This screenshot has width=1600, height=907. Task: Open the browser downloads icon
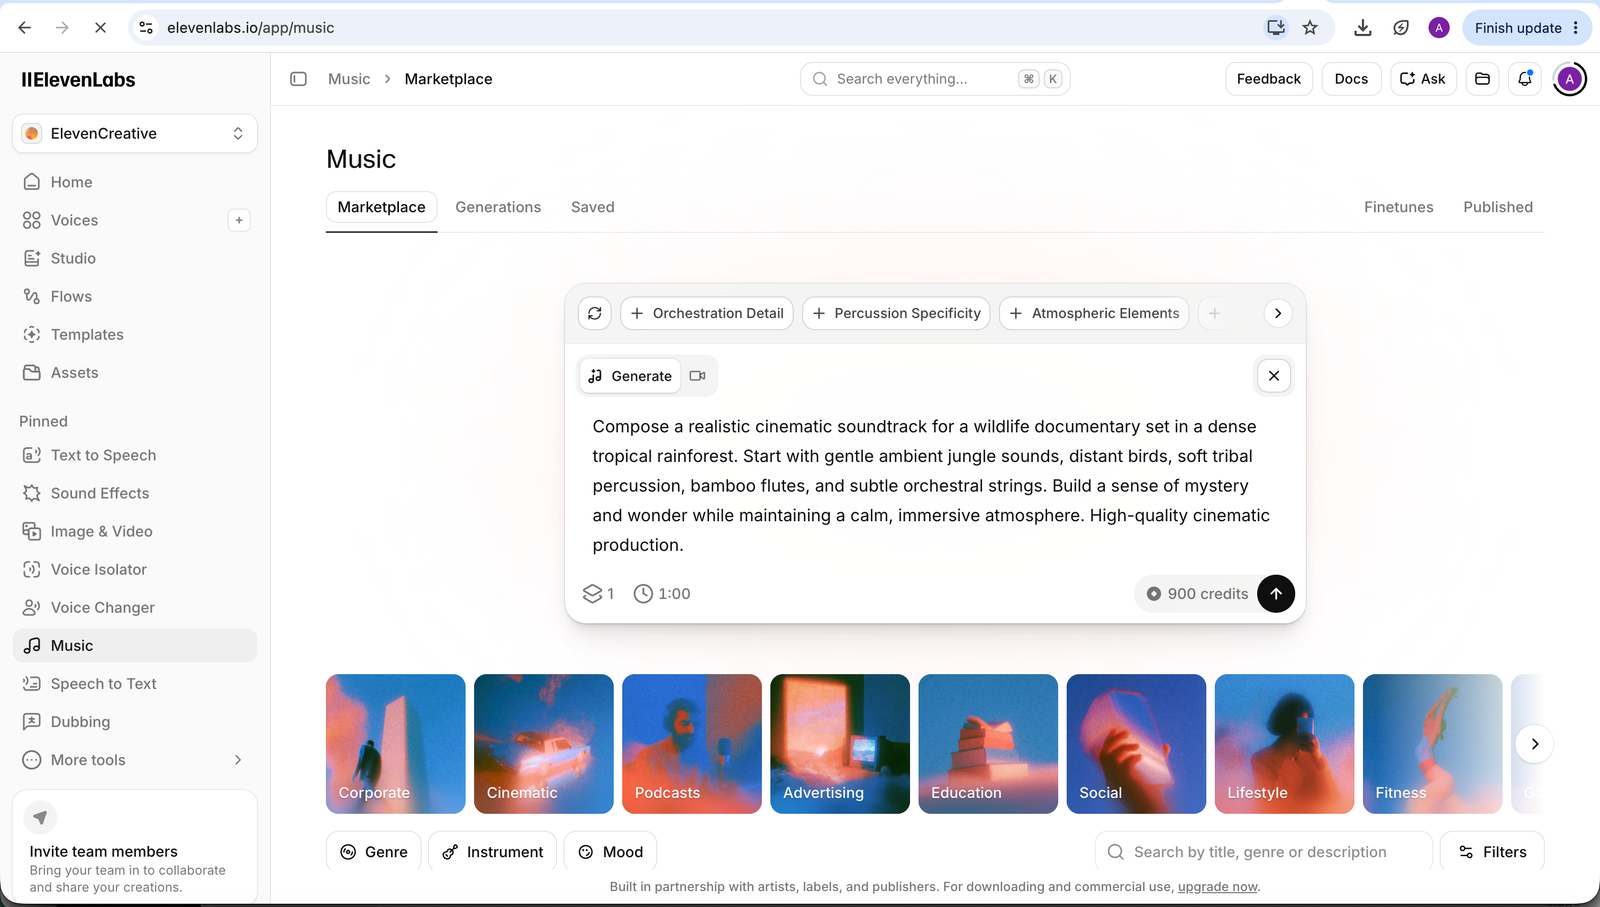tap(1362, 28)
